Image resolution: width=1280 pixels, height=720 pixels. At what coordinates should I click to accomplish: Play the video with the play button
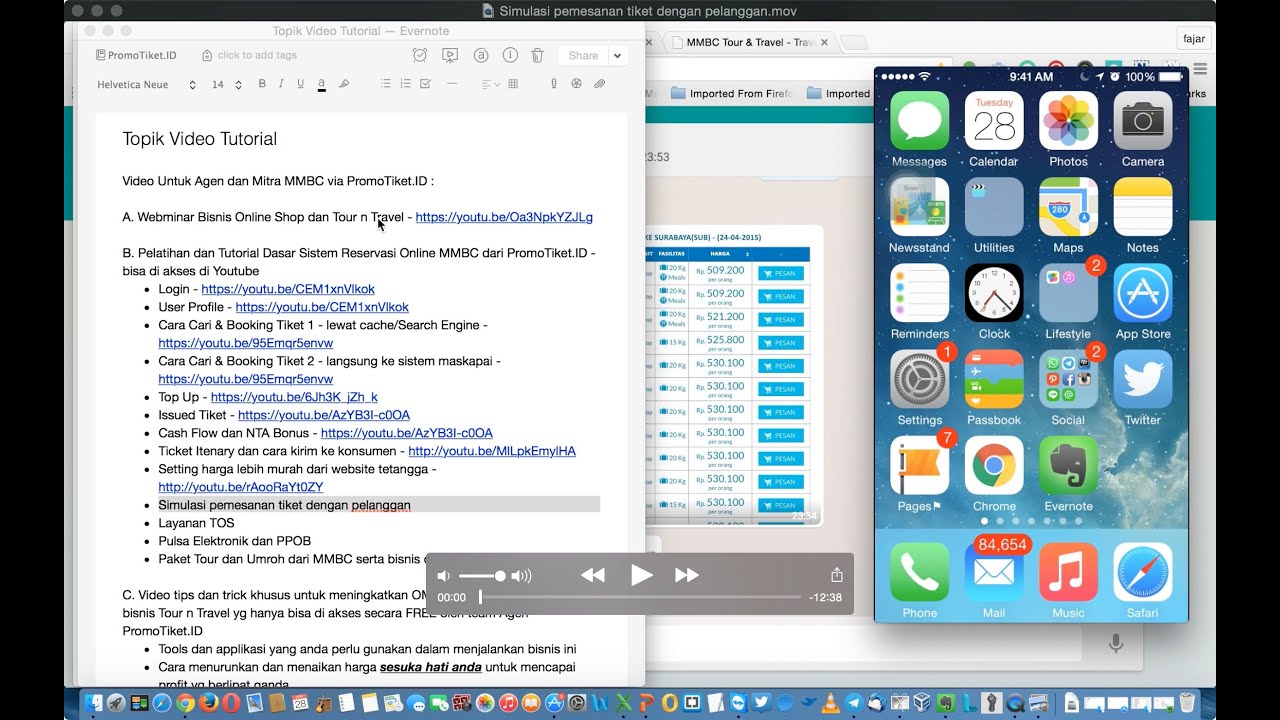coord(641,575)
